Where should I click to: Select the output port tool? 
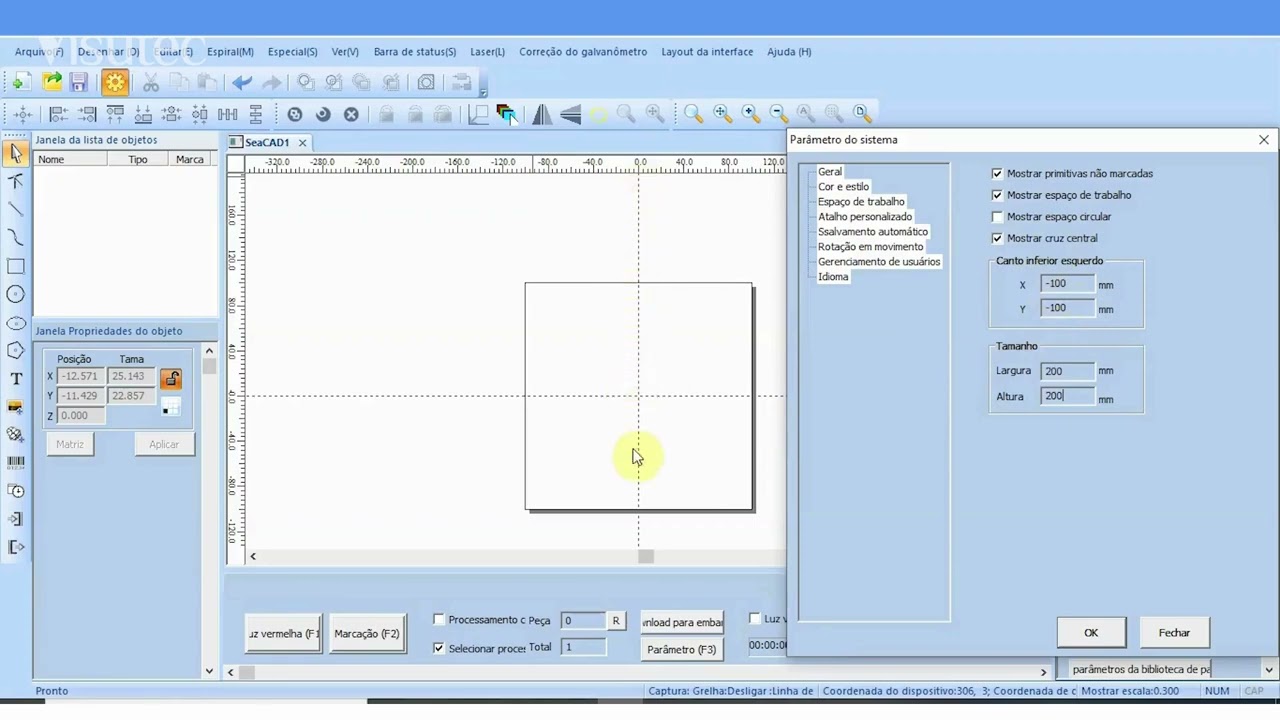[x=15, y=546]
